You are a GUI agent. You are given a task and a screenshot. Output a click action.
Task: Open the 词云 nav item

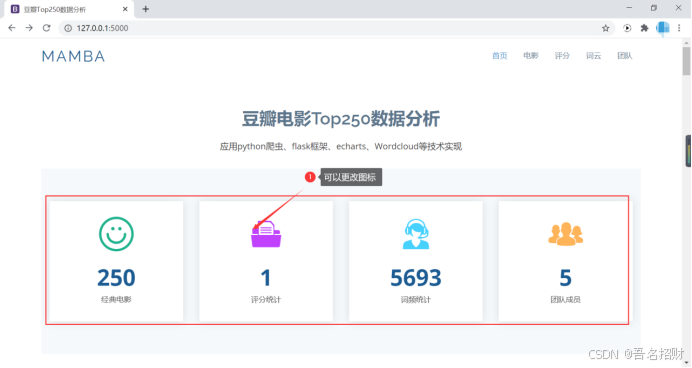[x=594, y=56]
